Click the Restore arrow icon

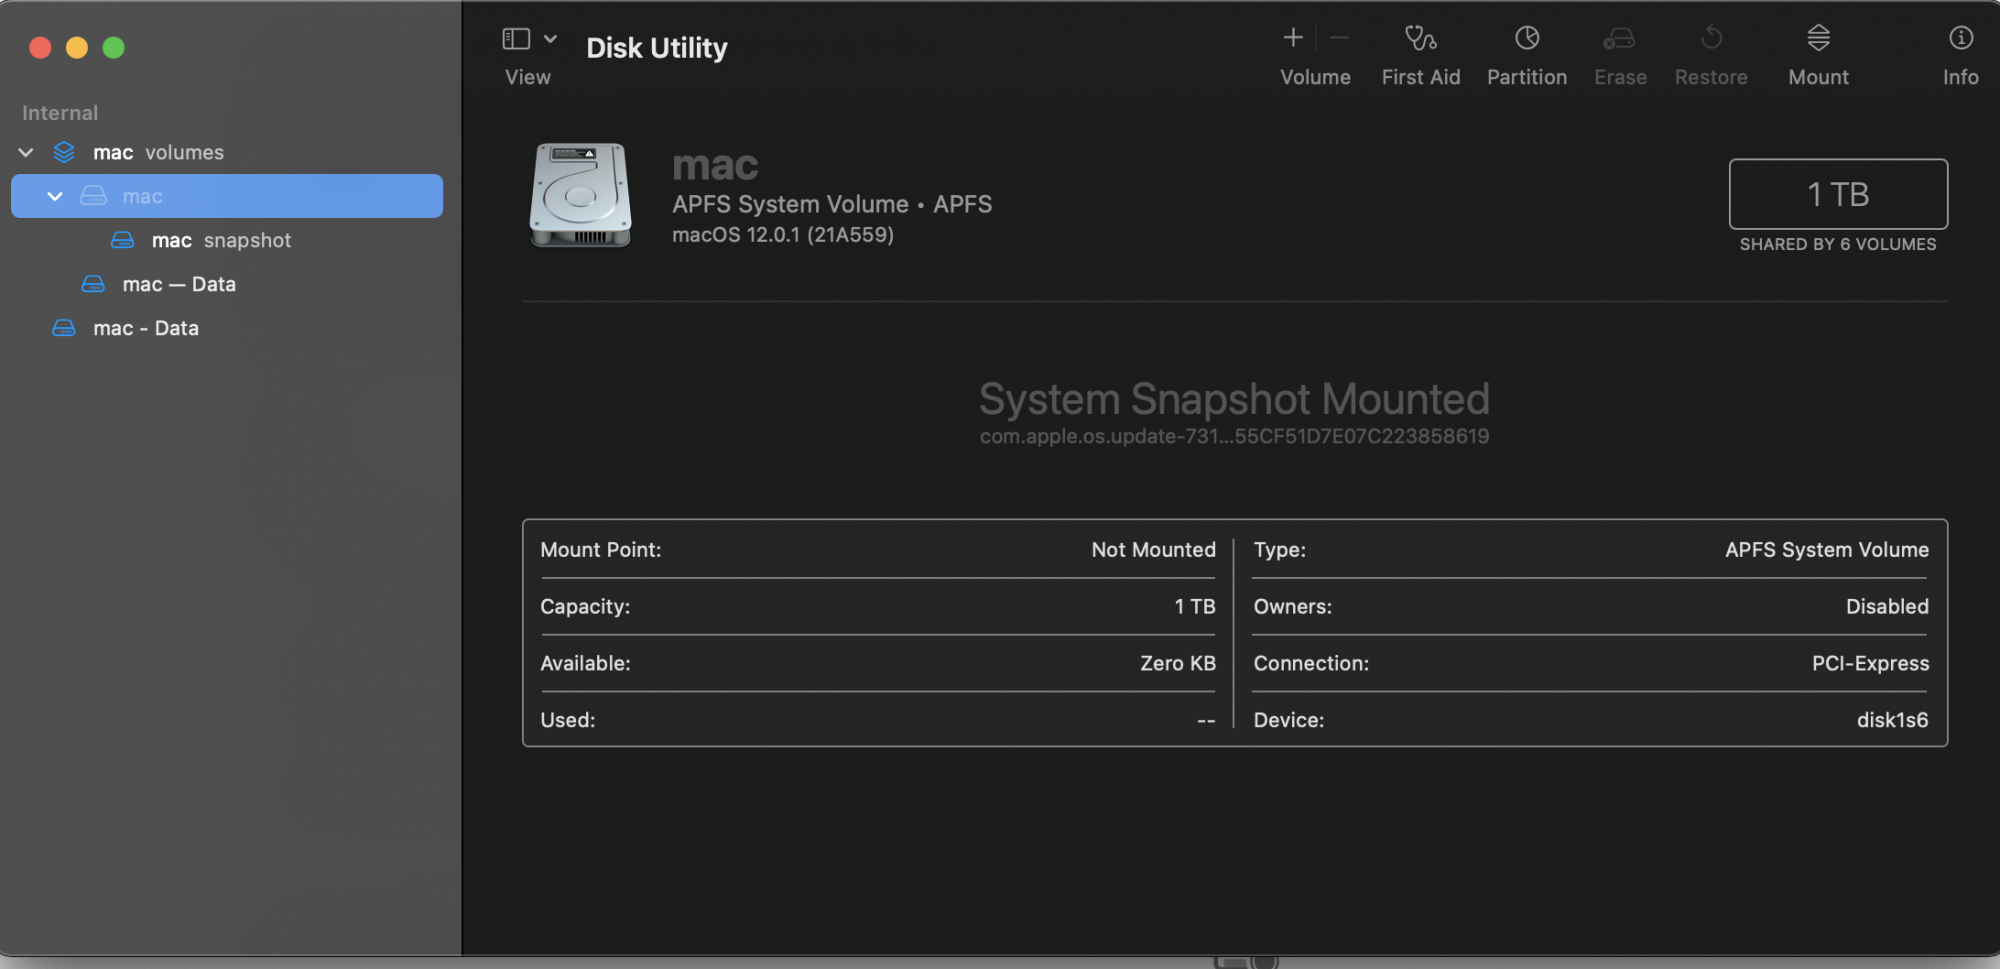coord(1711,38)
